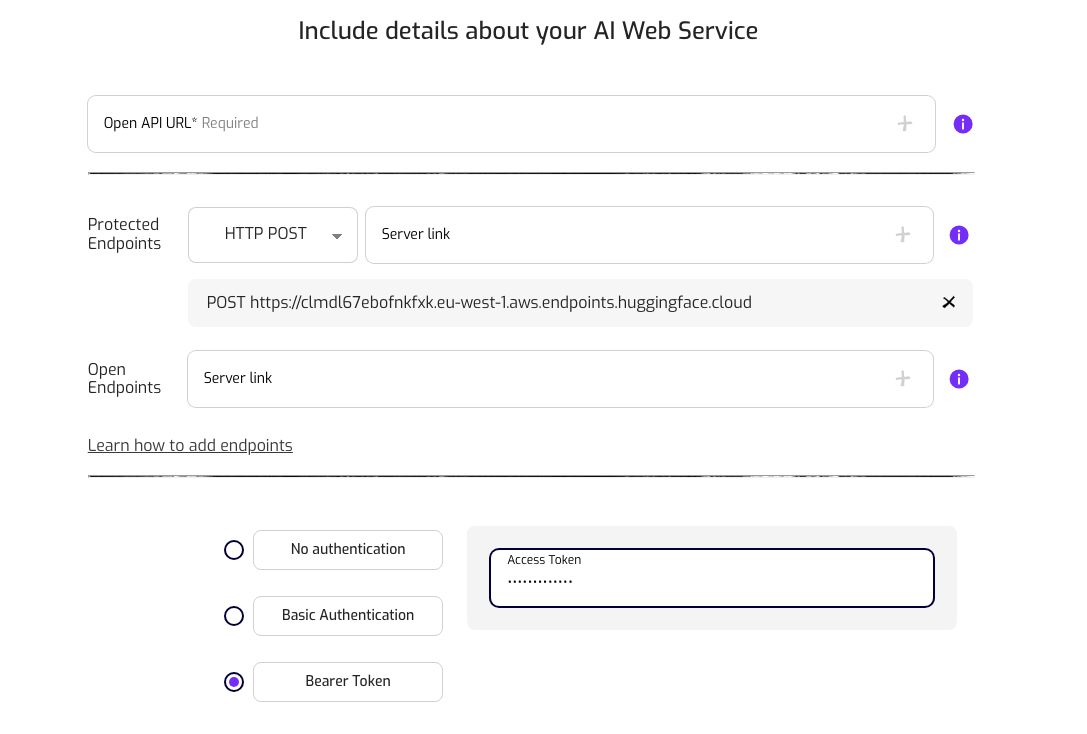Image resolution: width=1087 pixels, height=734 pixels.
Task: Open the info tooltip next to Open API URL
Action: (x=962, y=123)
